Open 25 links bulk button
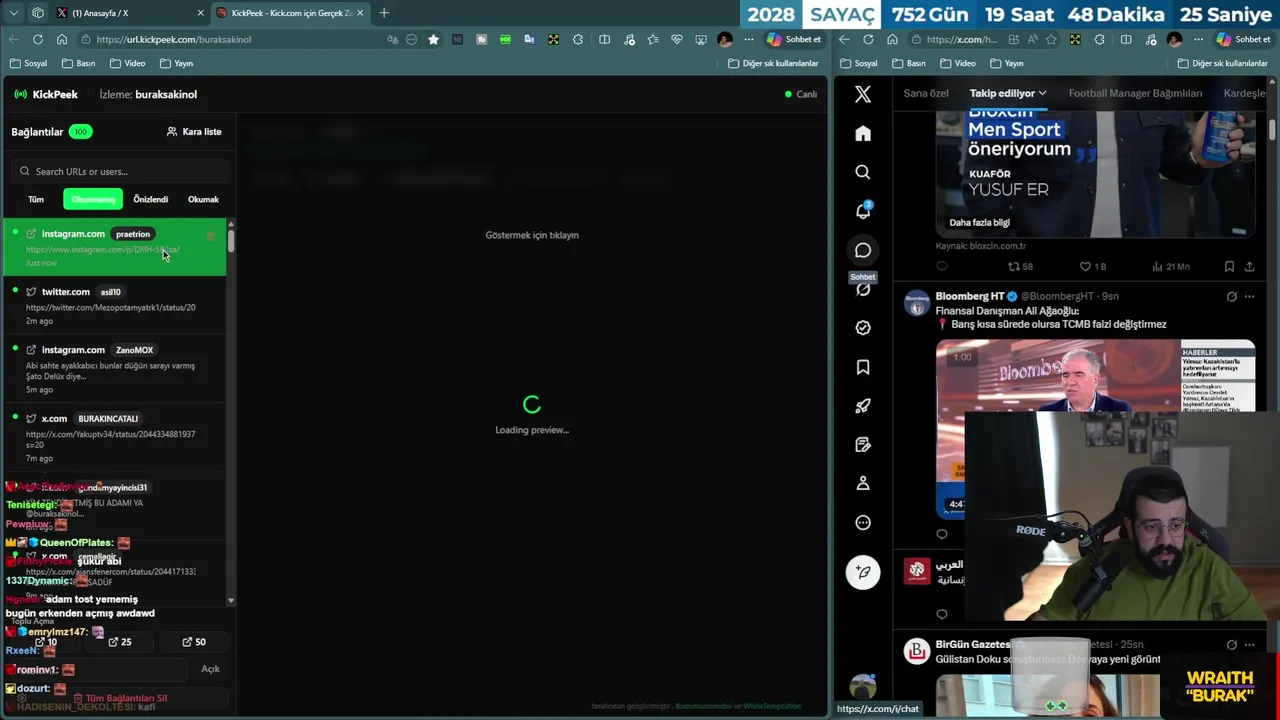 pyautogui.click(x=120, y=642)
